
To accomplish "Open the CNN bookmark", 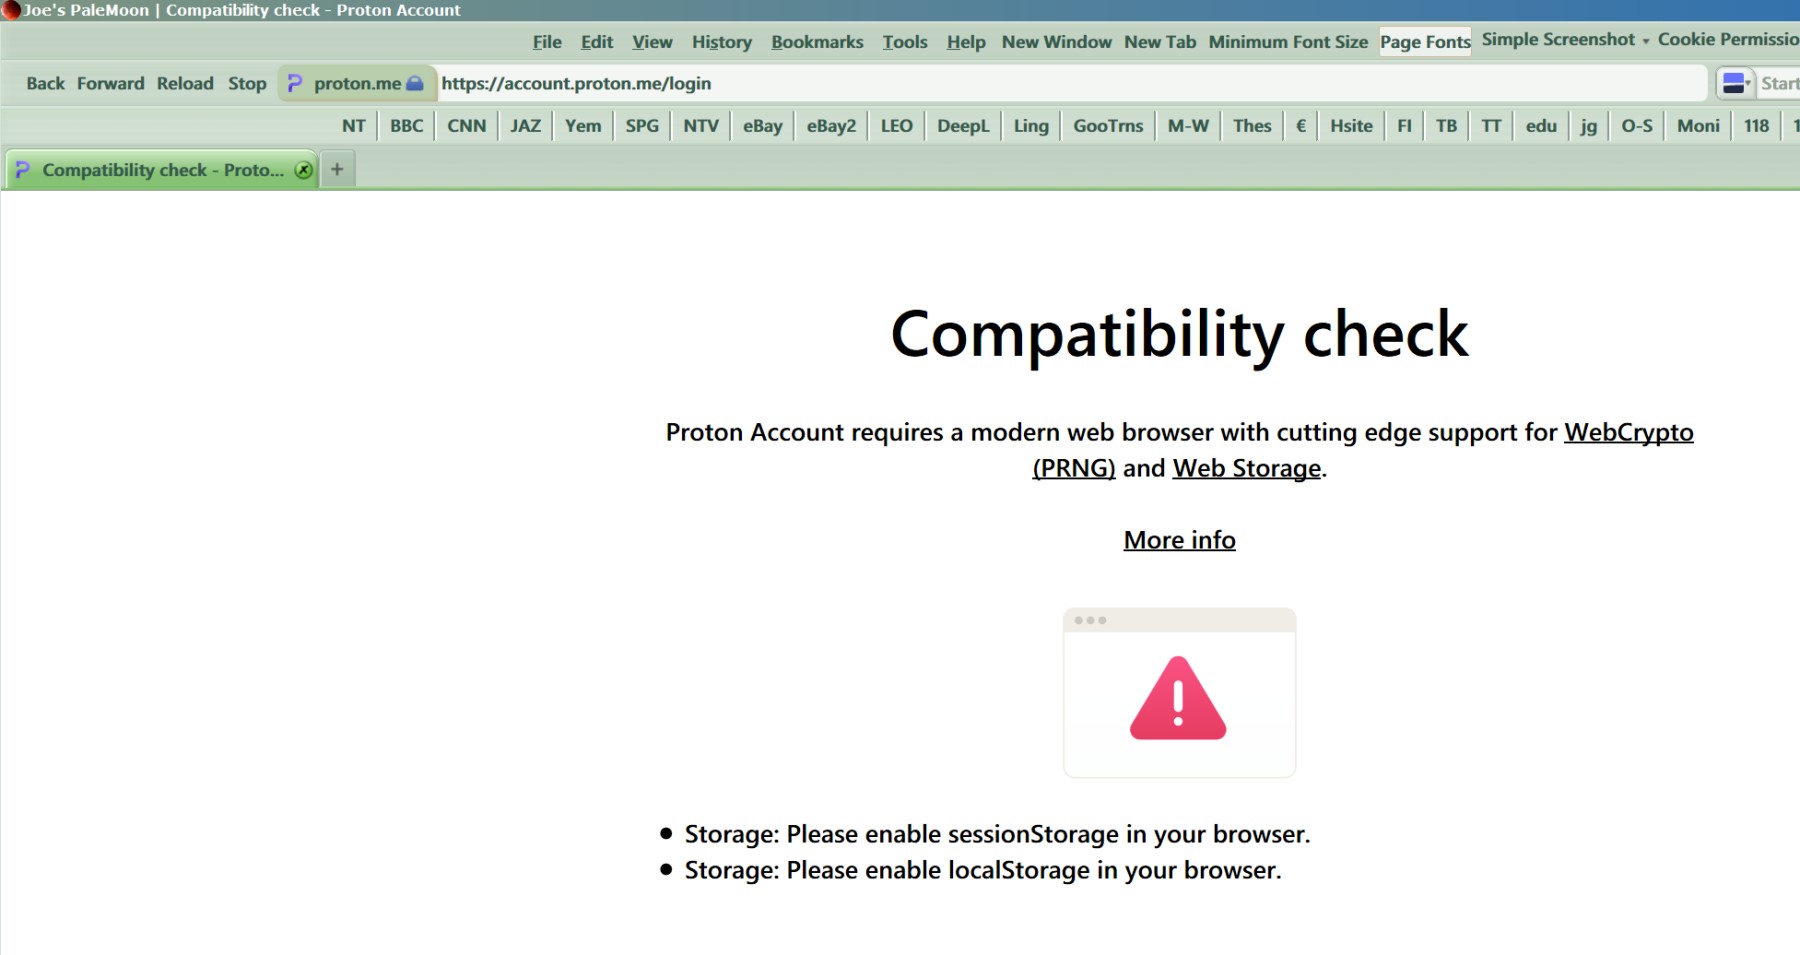I will [466, 126].
